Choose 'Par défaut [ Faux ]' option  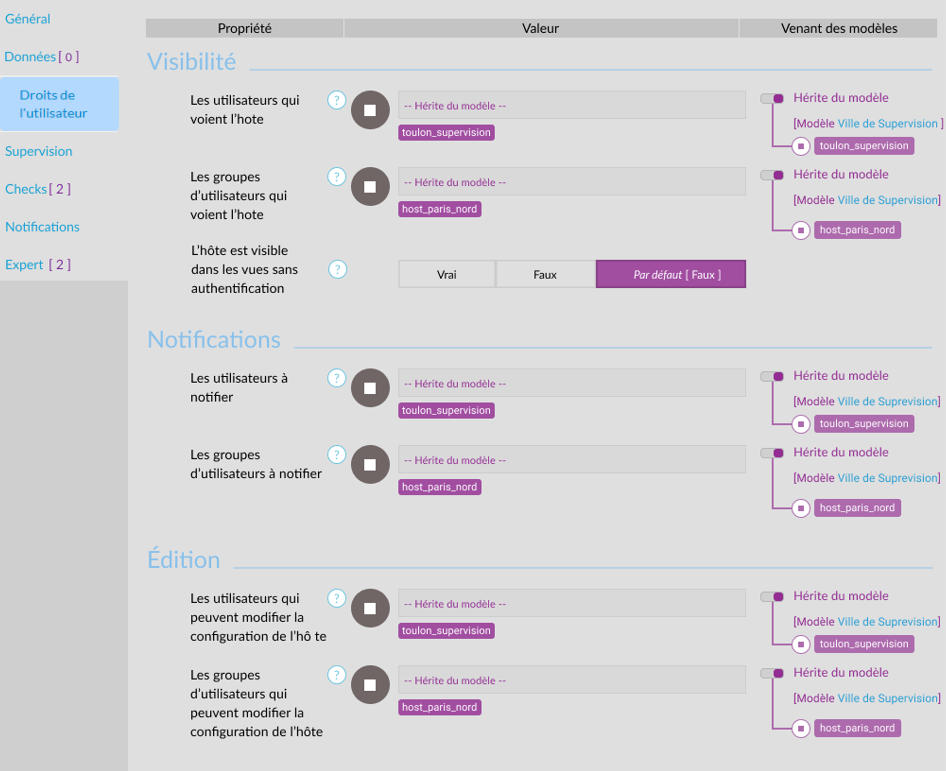click(671, 274)
